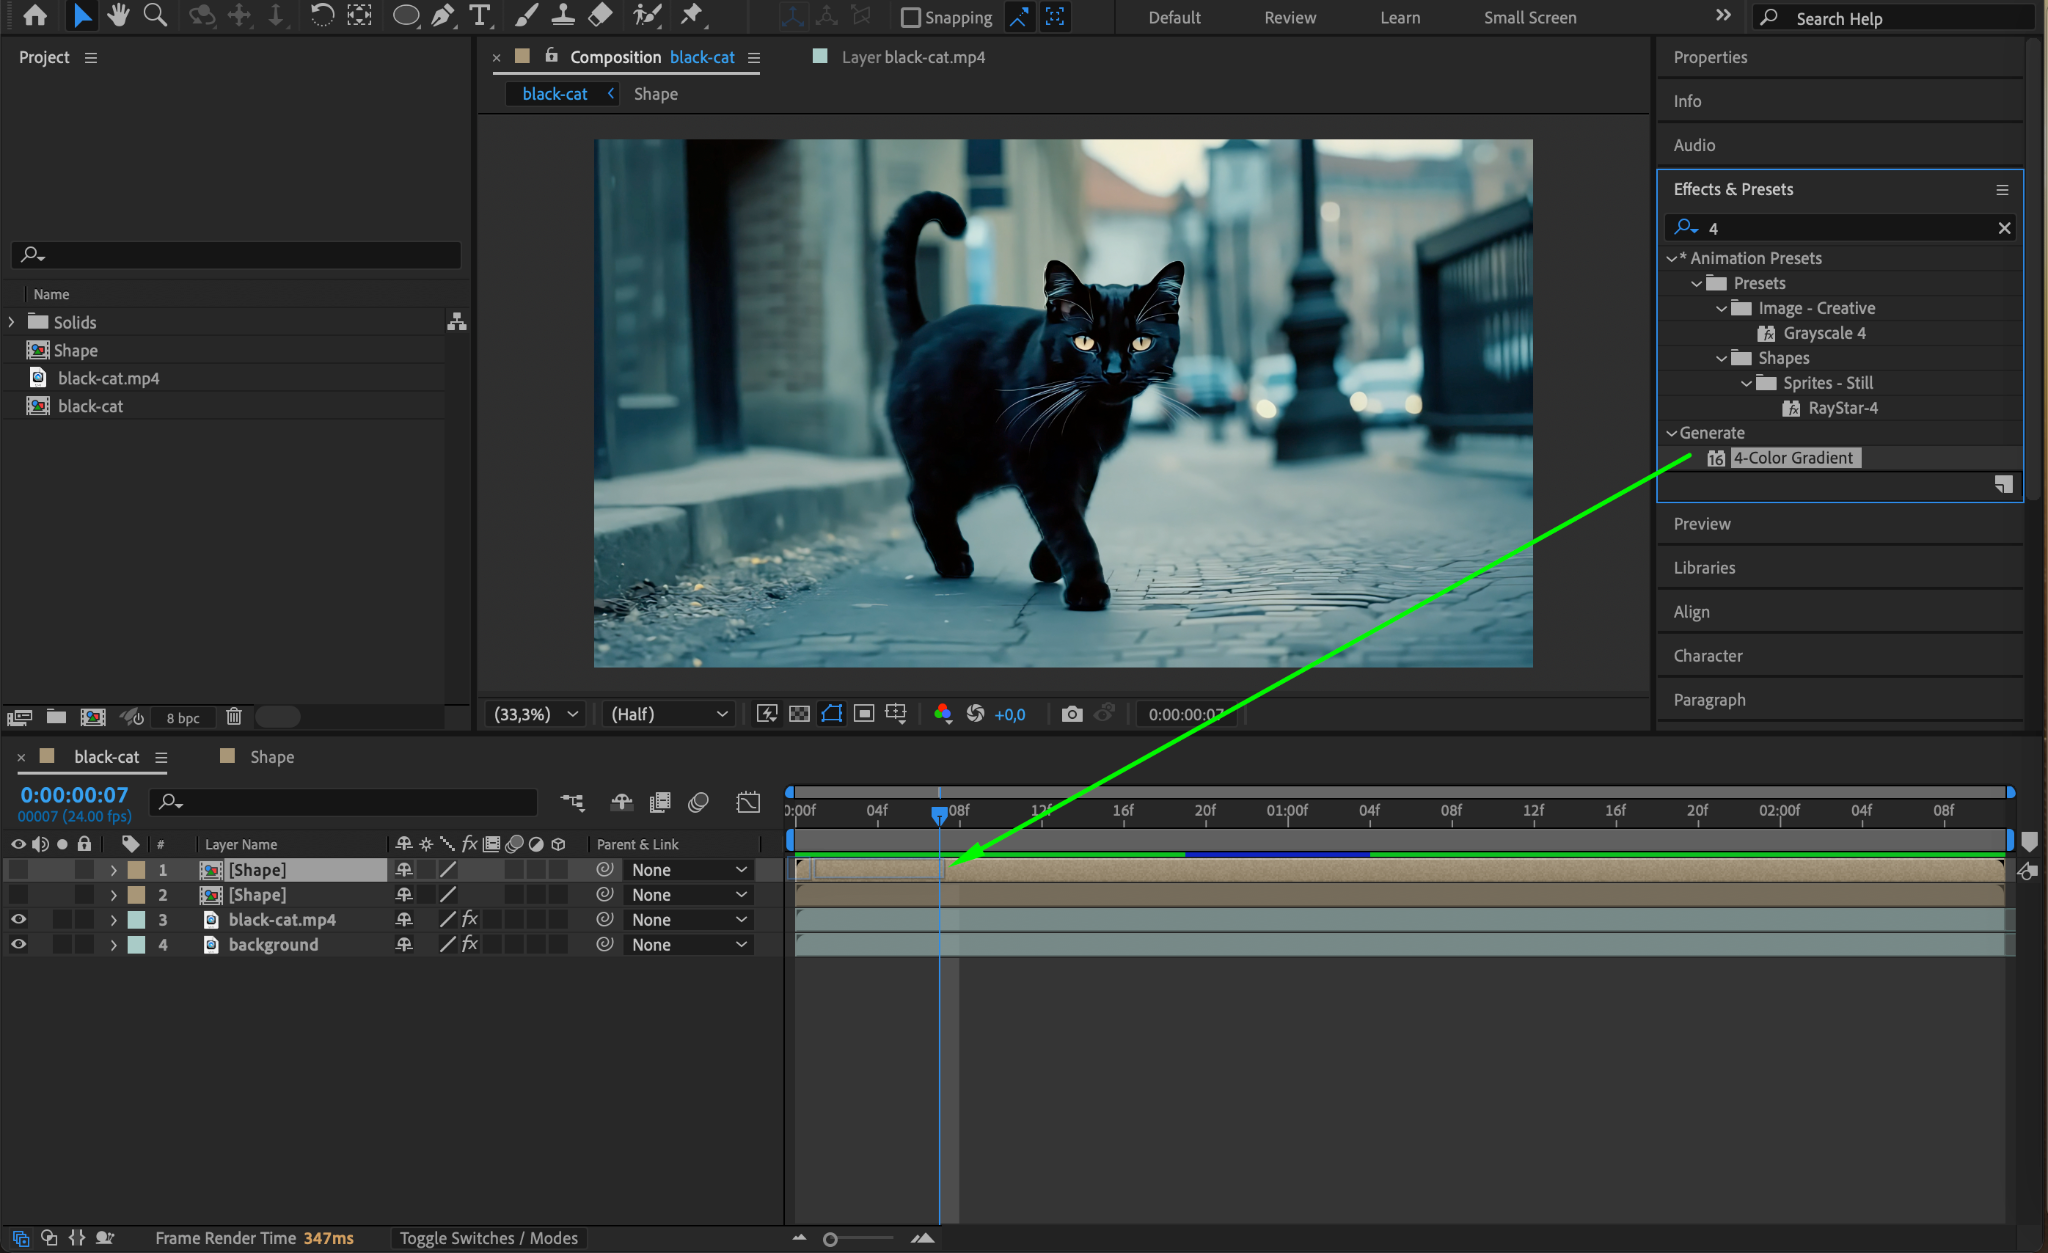2048x1253 pixels.
Task: Choose the Hand tool
Action: (x=118, y=15)
